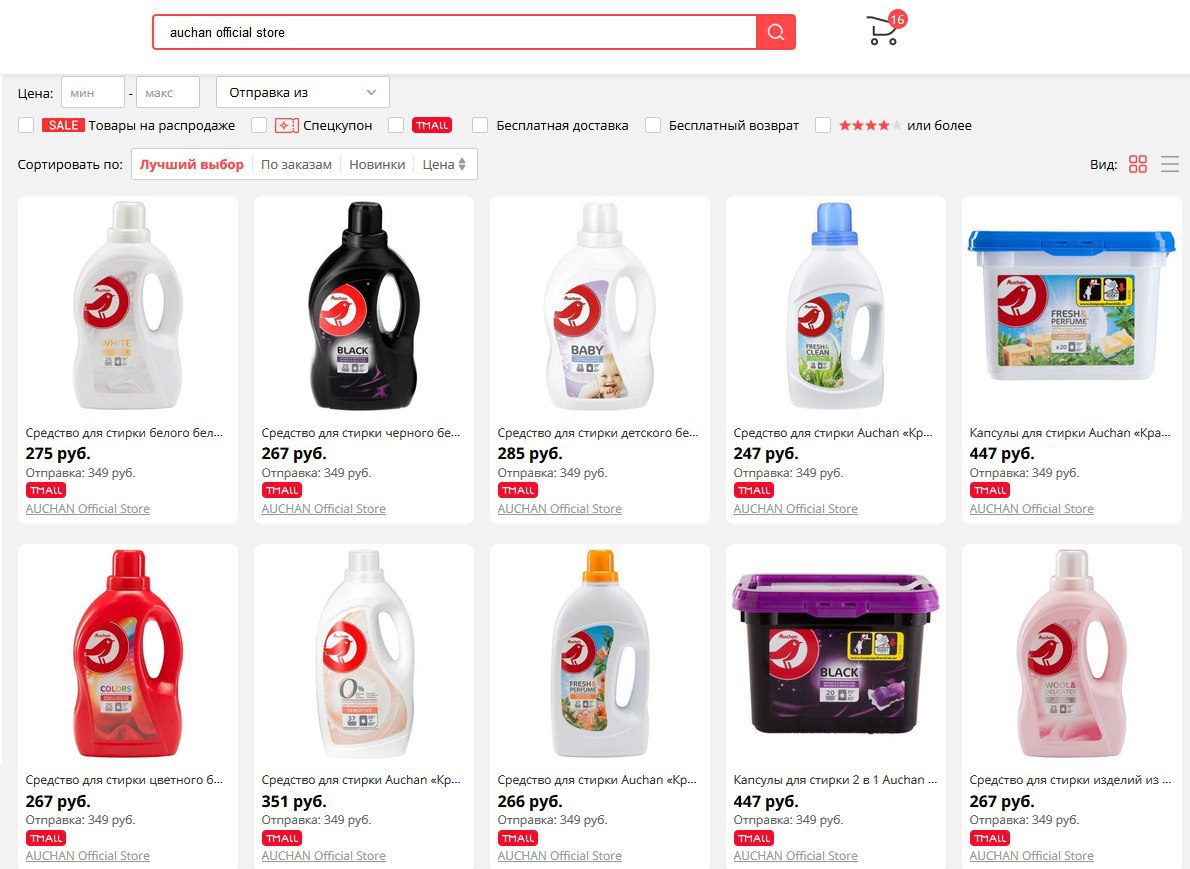1190x869 pixels.
Task: Click the red search magnifier button
Action: tap(776, 32)
